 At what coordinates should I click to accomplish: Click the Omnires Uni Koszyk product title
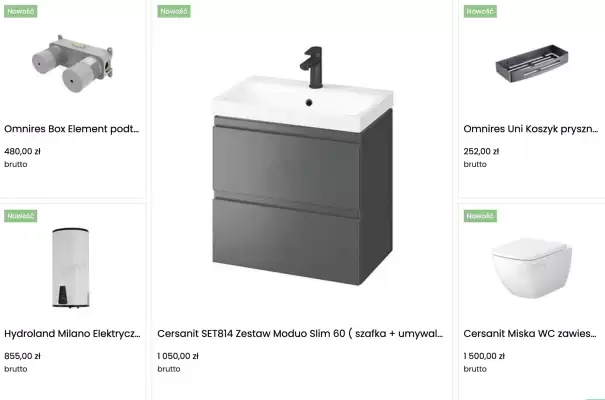(530, 129)
